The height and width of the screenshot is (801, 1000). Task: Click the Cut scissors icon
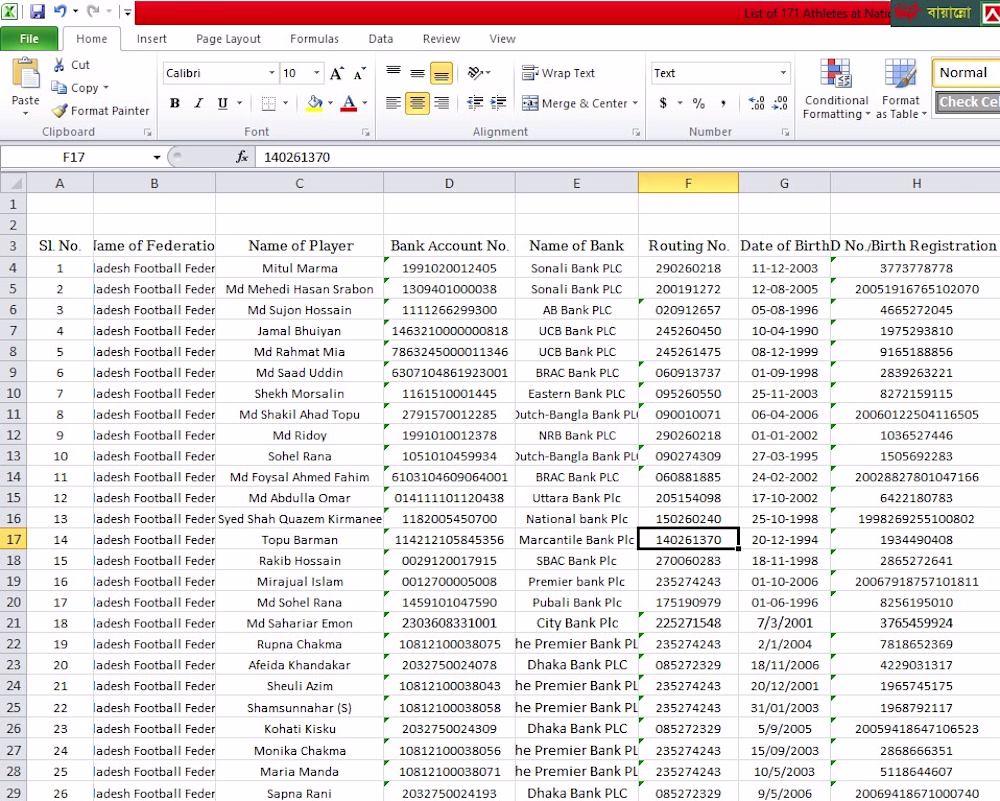pos(59,64)
